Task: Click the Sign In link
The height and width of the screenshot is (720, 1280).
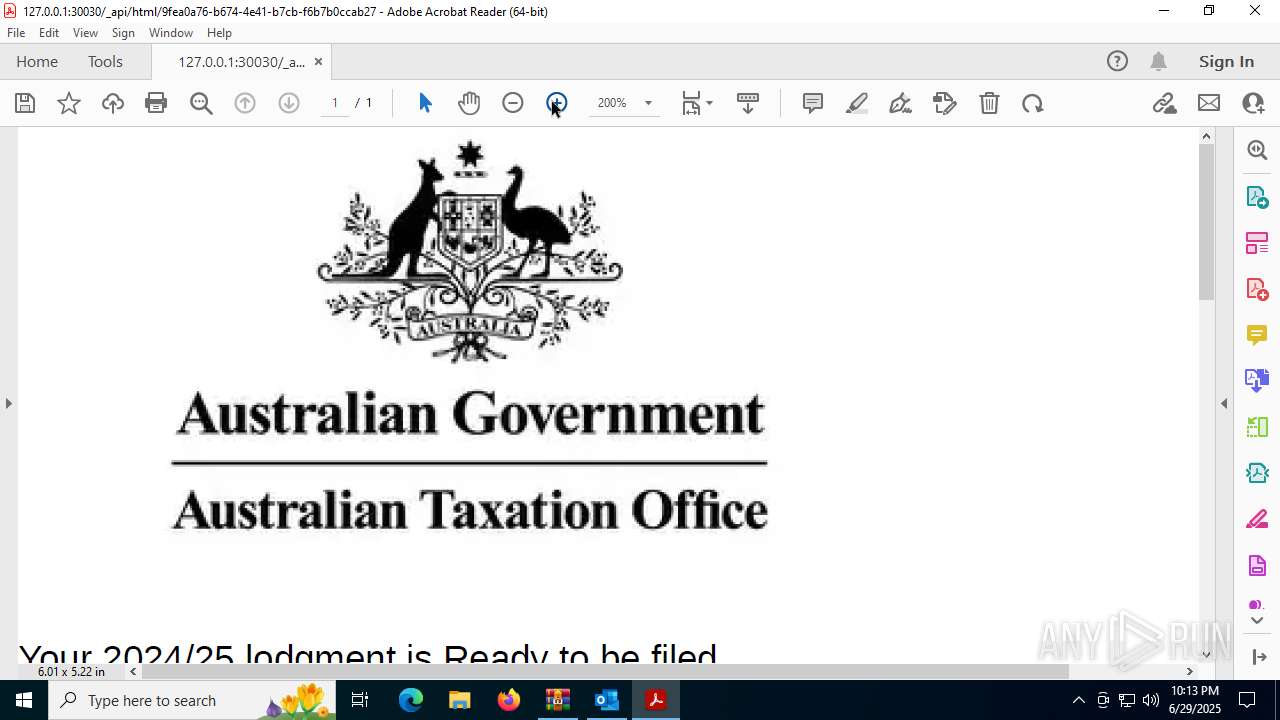Action: coord(1226,61)
